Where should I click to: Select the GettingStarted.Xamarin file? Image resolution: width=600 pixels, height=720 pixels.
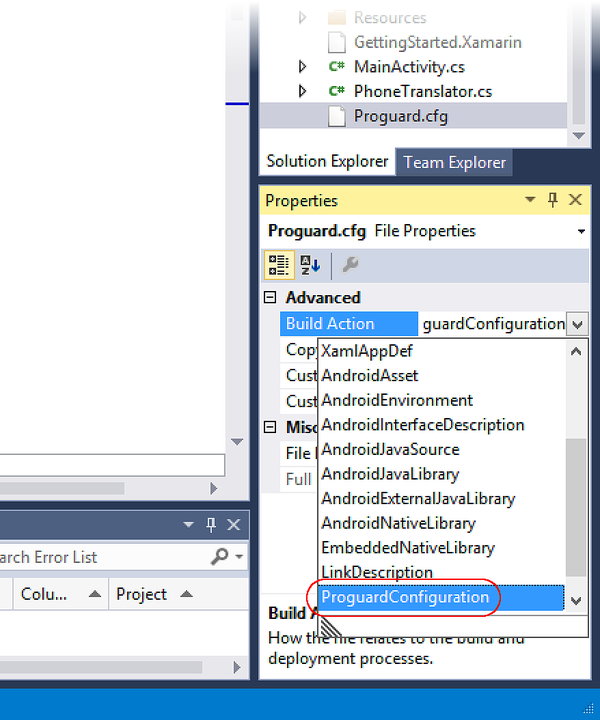tap(437, 43)
